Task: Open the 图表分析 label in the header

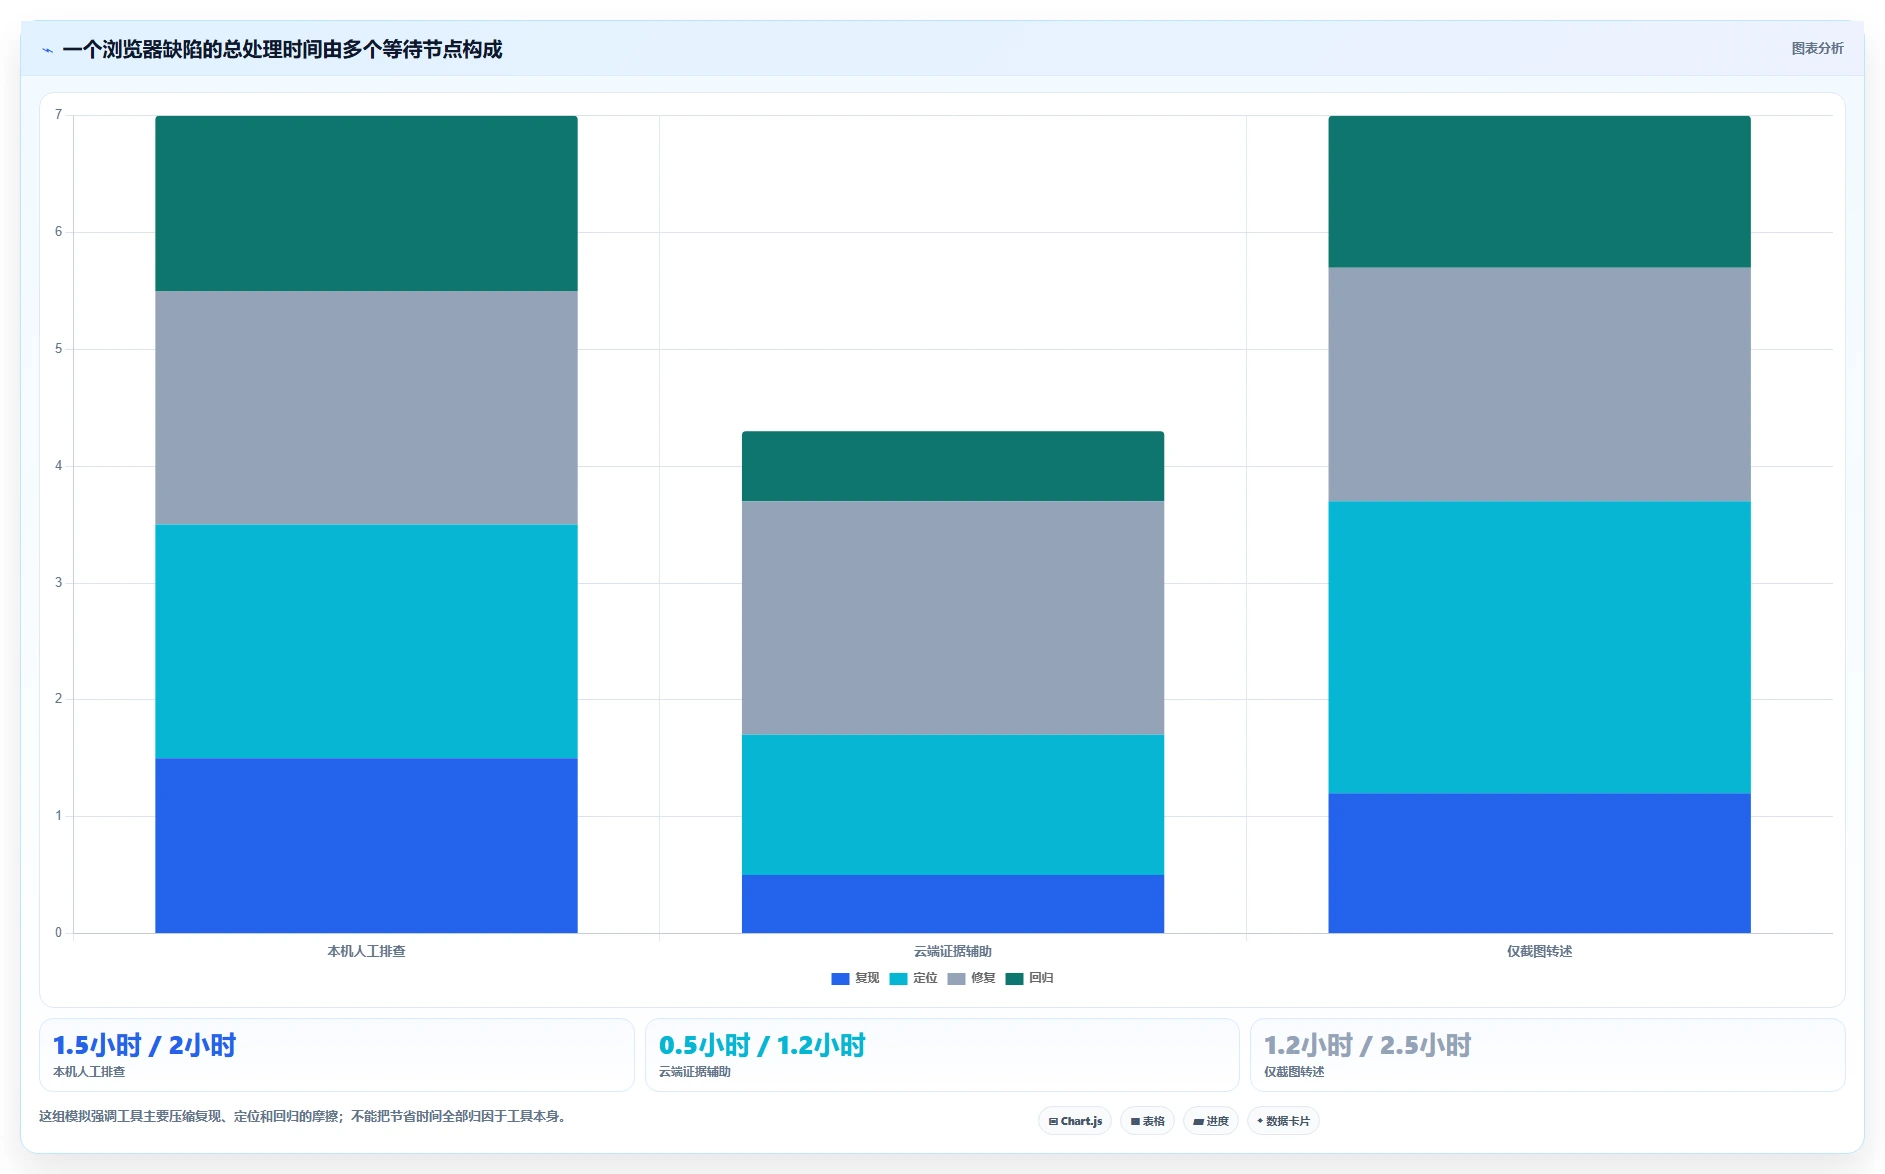Action: 1817,48
